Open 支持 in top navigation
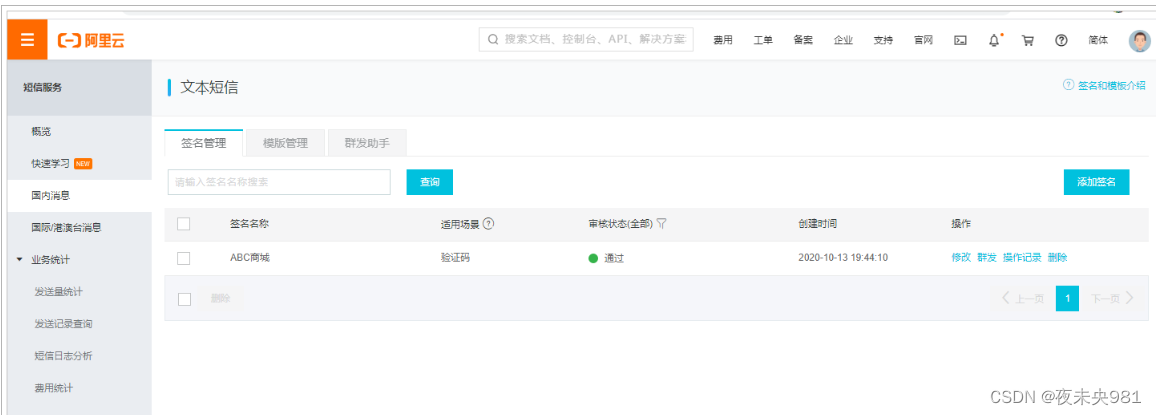 click(x=883, y=41)
